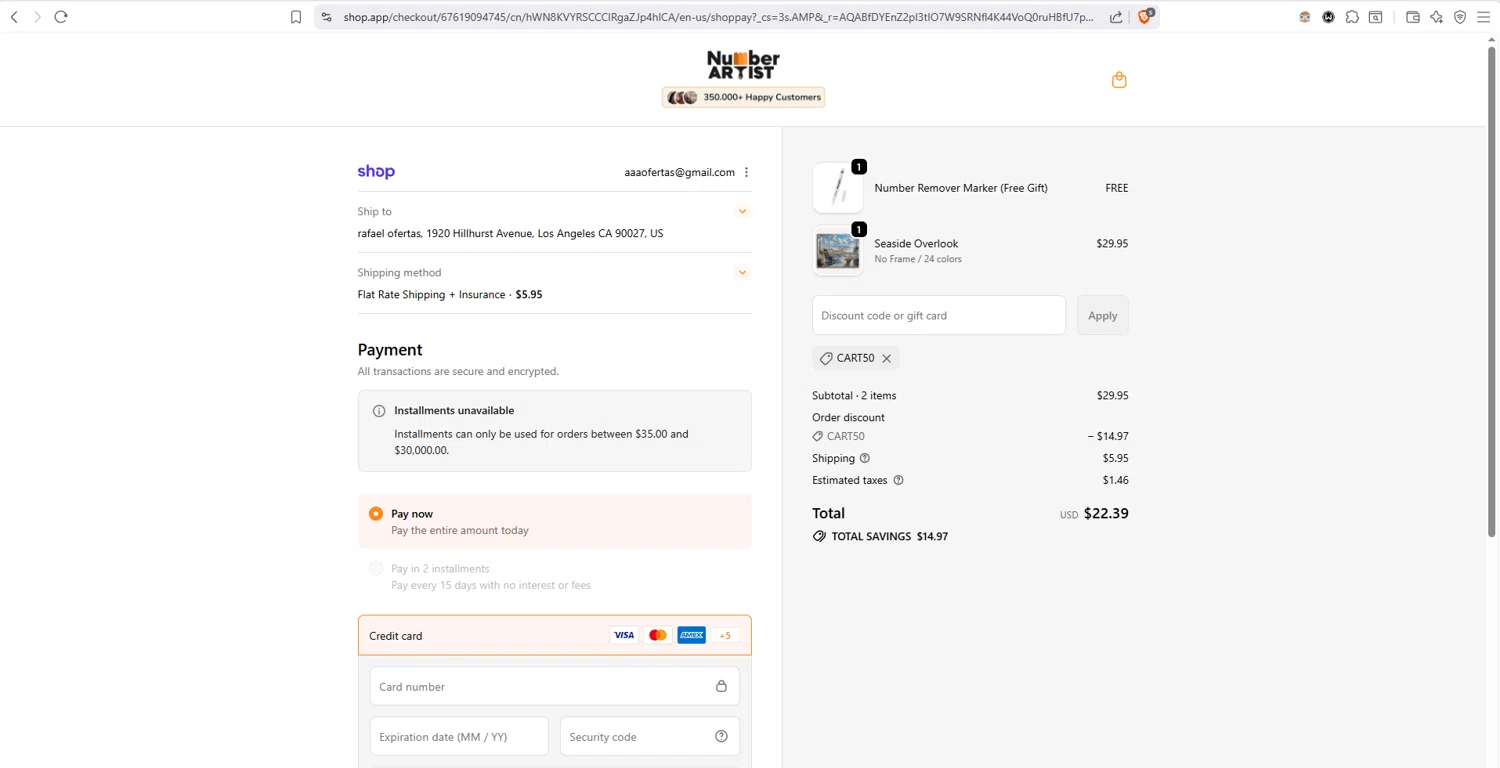Click the Seaside Overlook product thumbnail
Image resolution: width=1500 pixels, height=768 pixels.
[x=838, y=250]
